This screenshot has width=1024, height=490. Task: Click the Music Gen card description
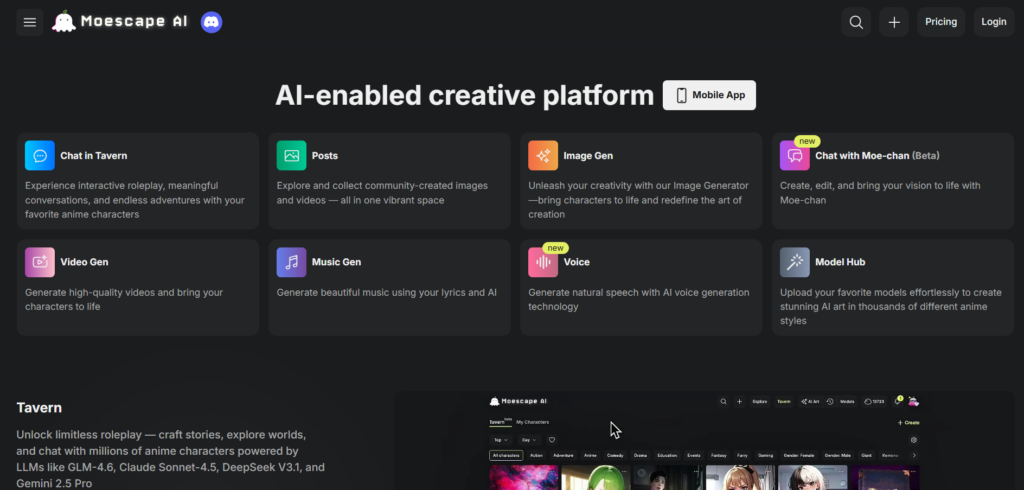387,292
